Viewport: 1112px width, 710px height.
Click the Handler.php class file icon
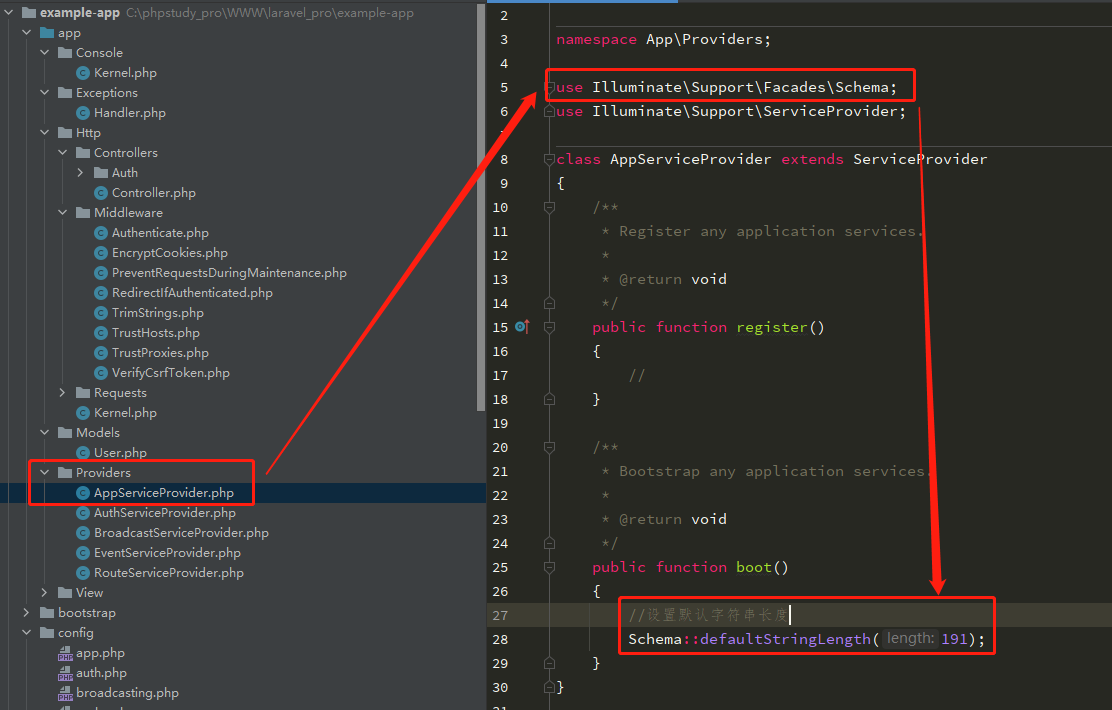84,113
